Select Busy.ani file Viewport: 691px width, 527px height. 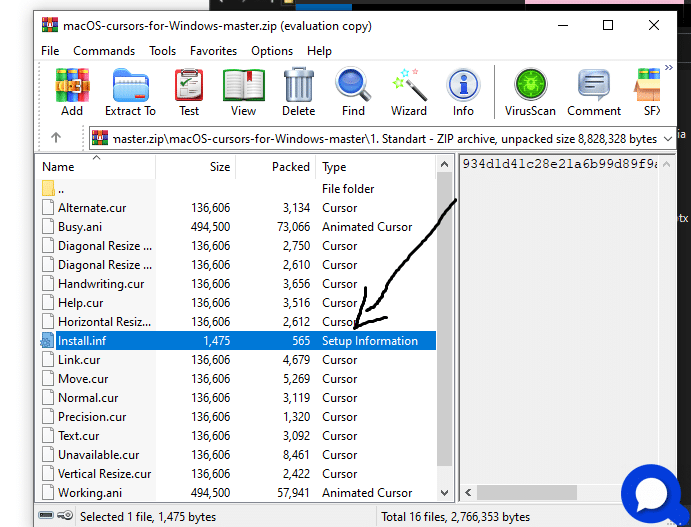coord(80,226)
